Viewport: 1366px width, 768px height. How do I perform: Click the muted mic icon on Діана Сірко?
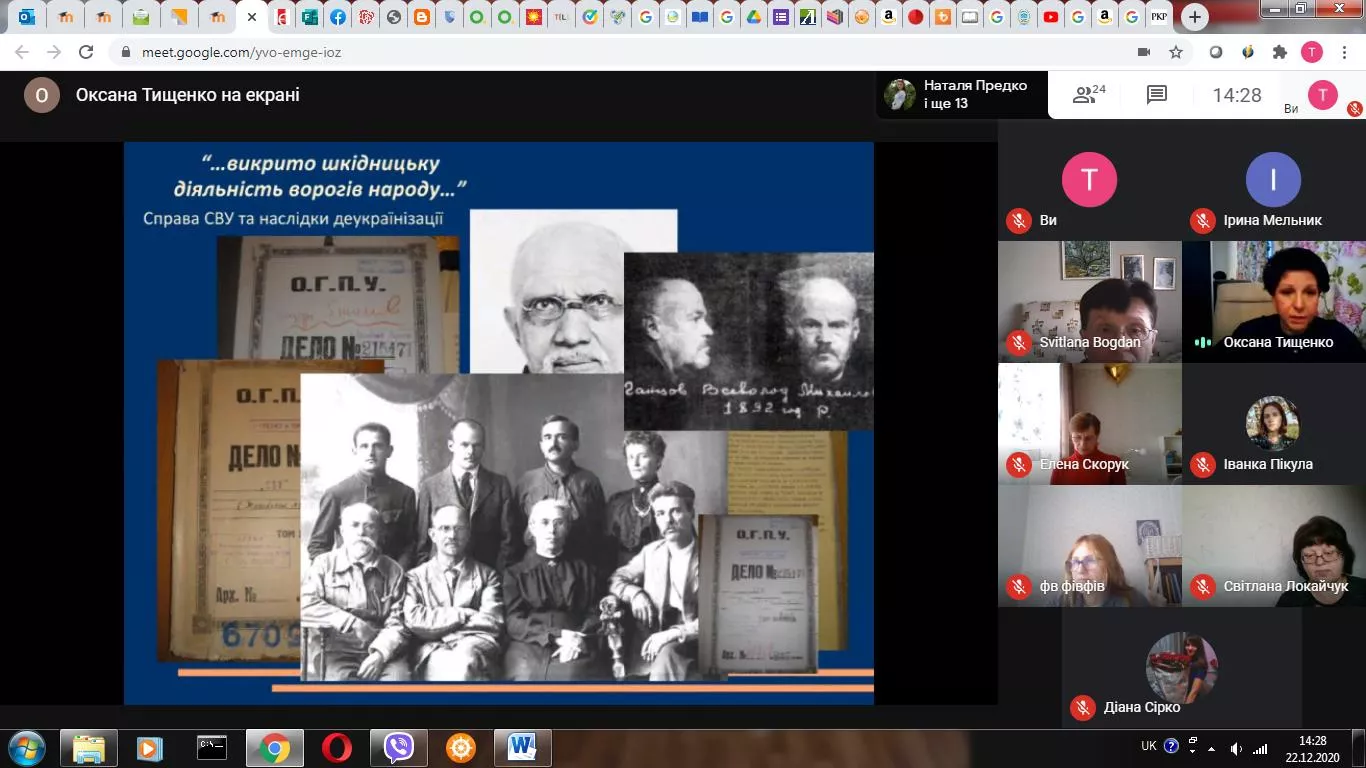point(1082,707)
